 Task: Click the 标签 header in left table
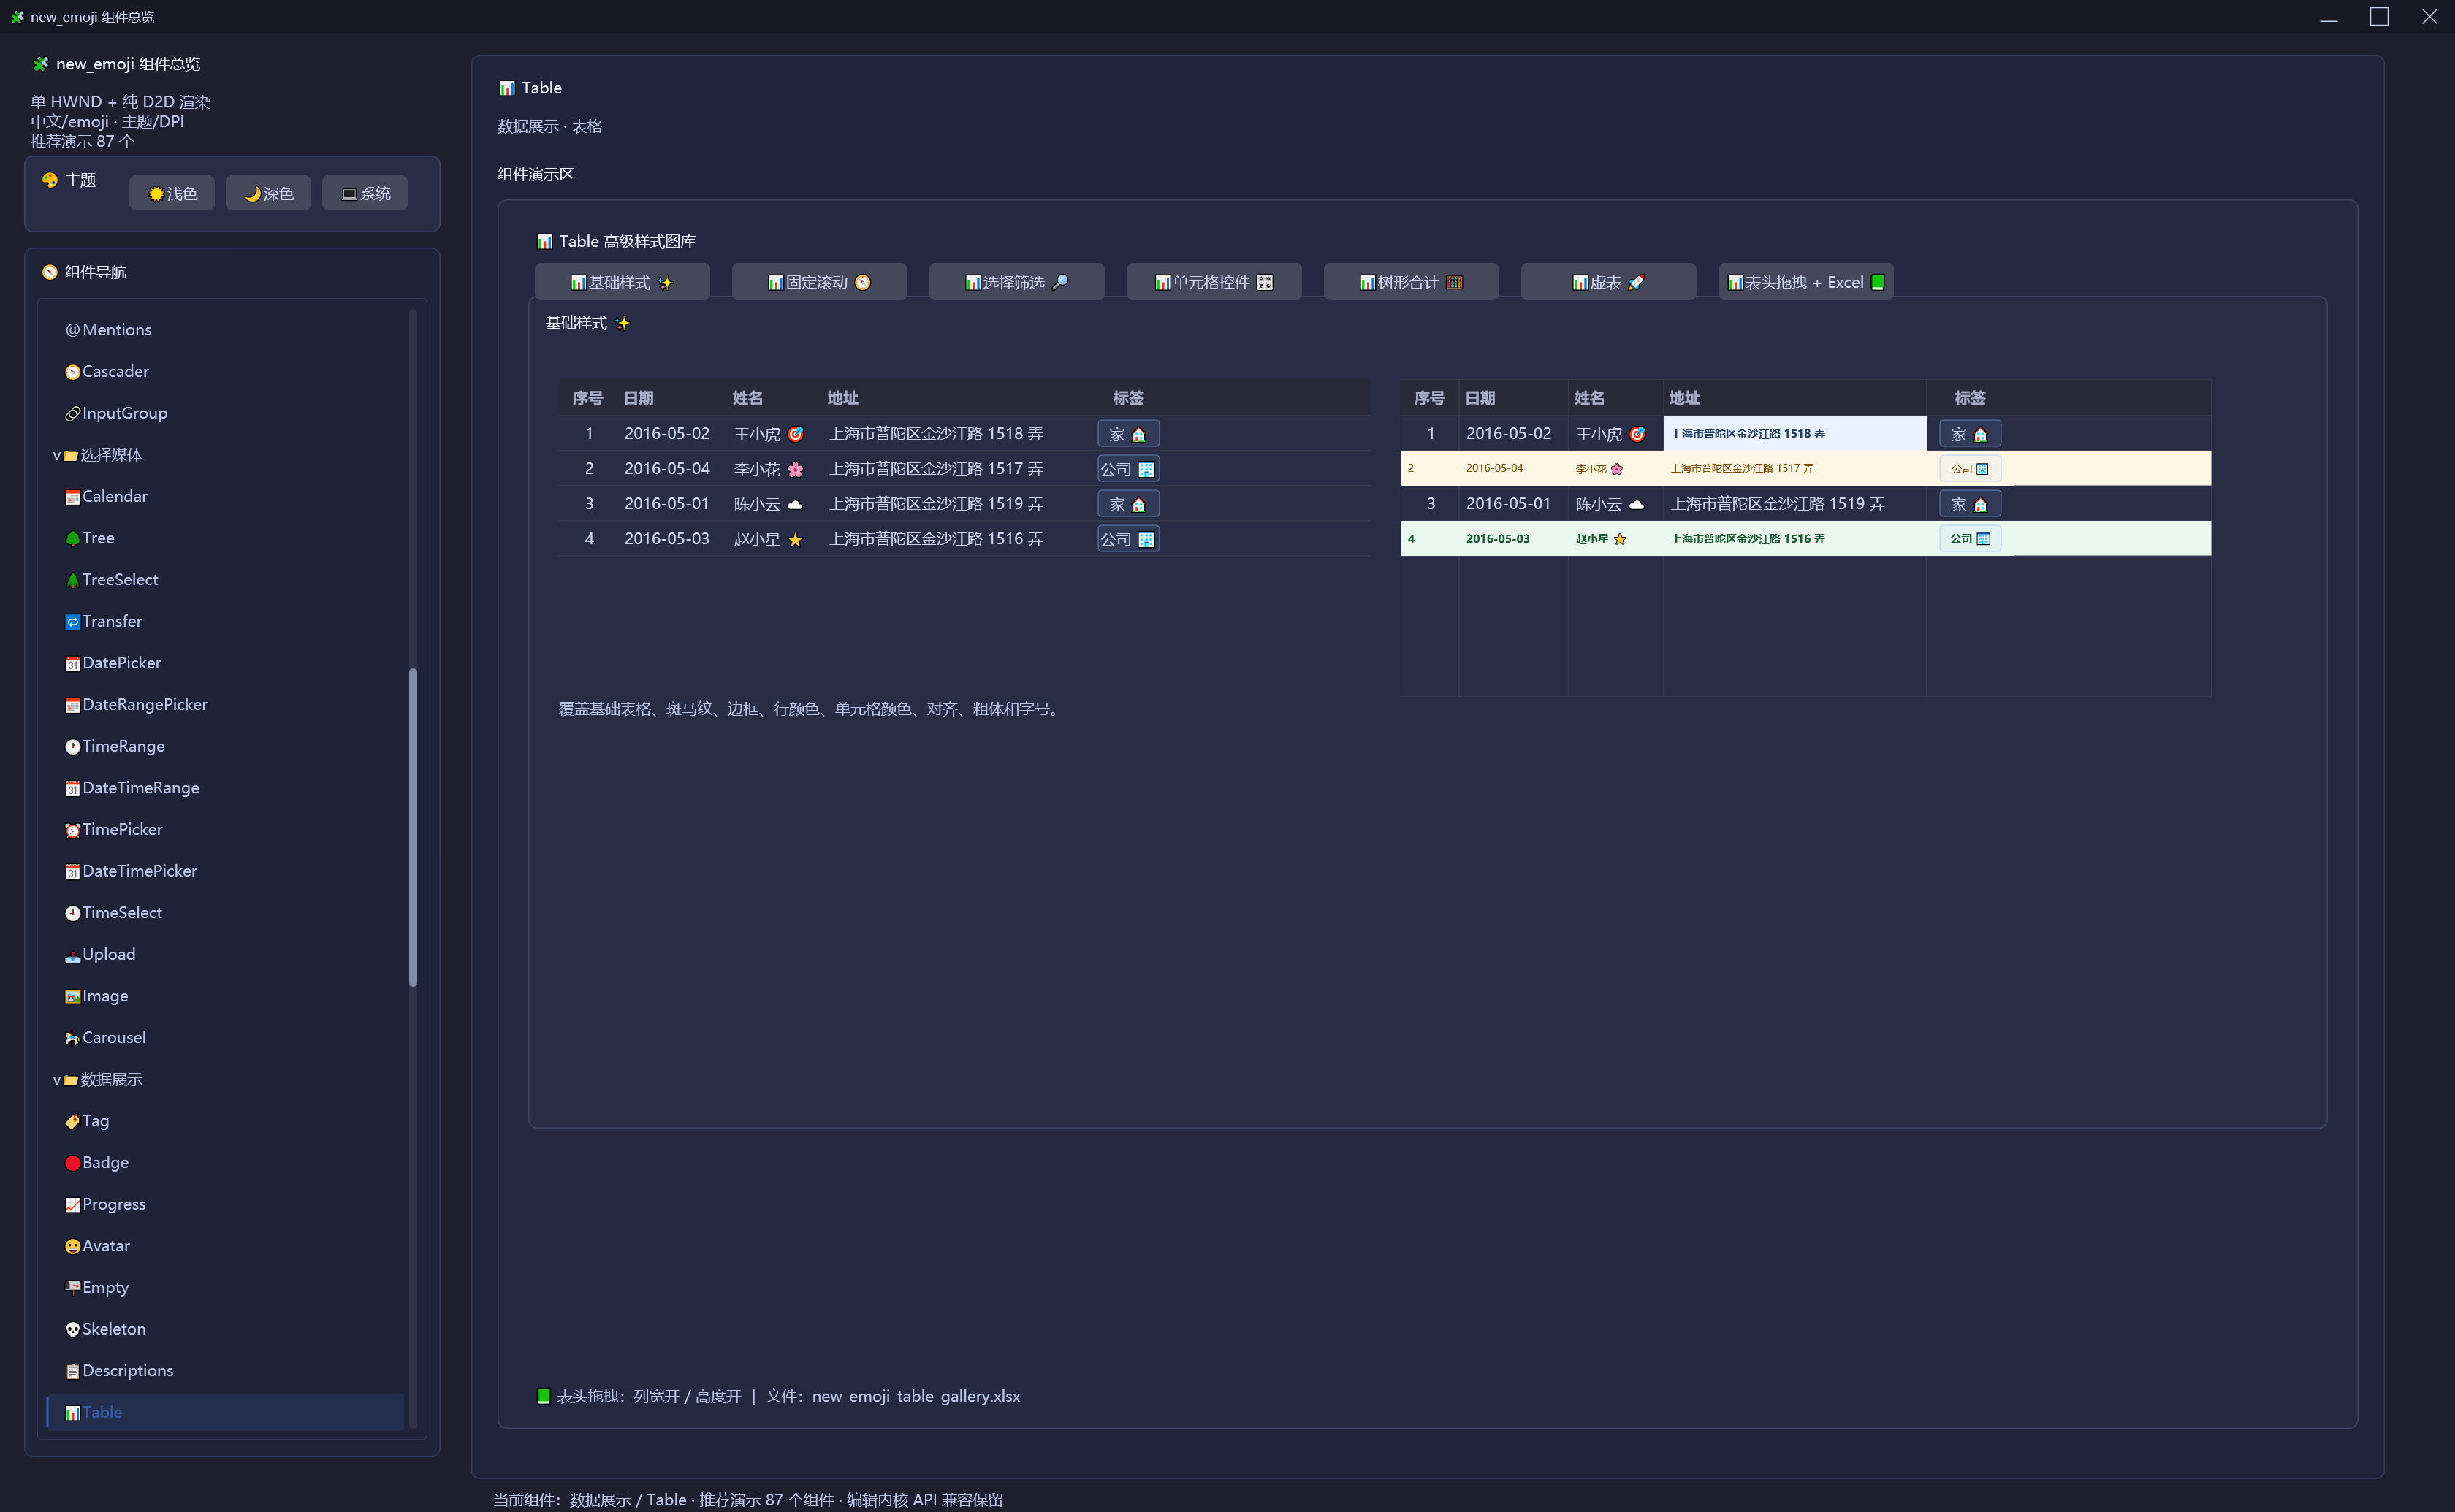[1128, 398]
